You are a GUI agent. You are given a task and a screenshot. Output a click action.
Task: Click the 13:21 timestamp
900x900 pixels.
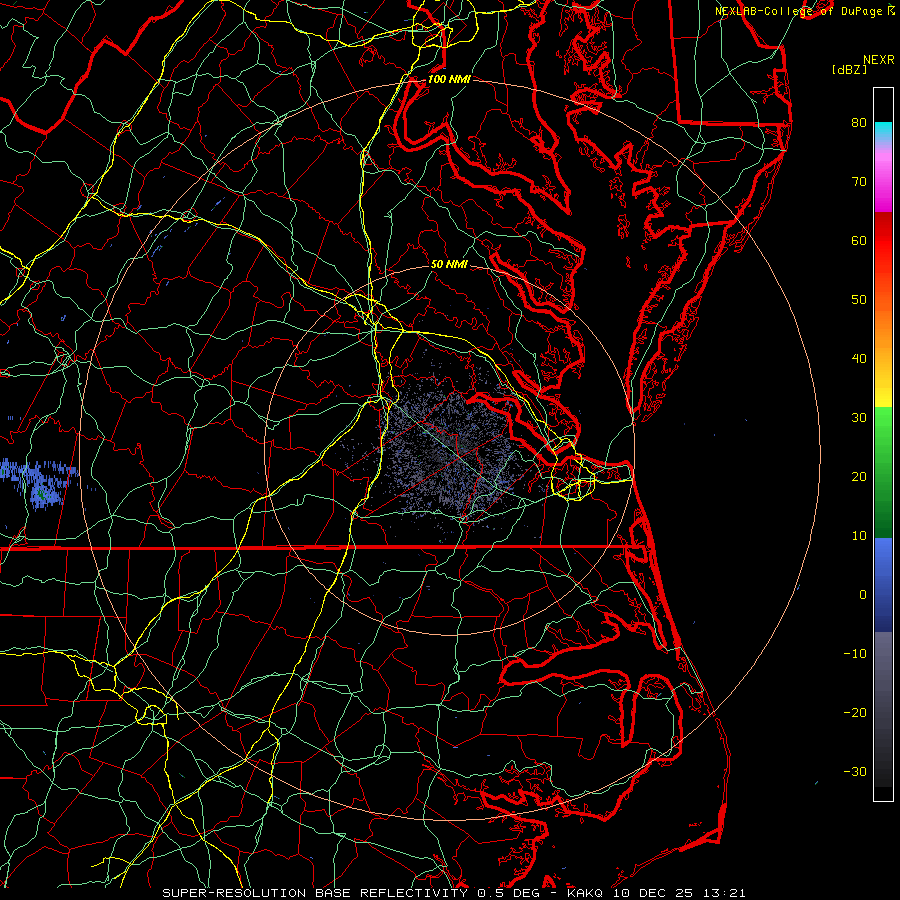click(x=722, y=893)
